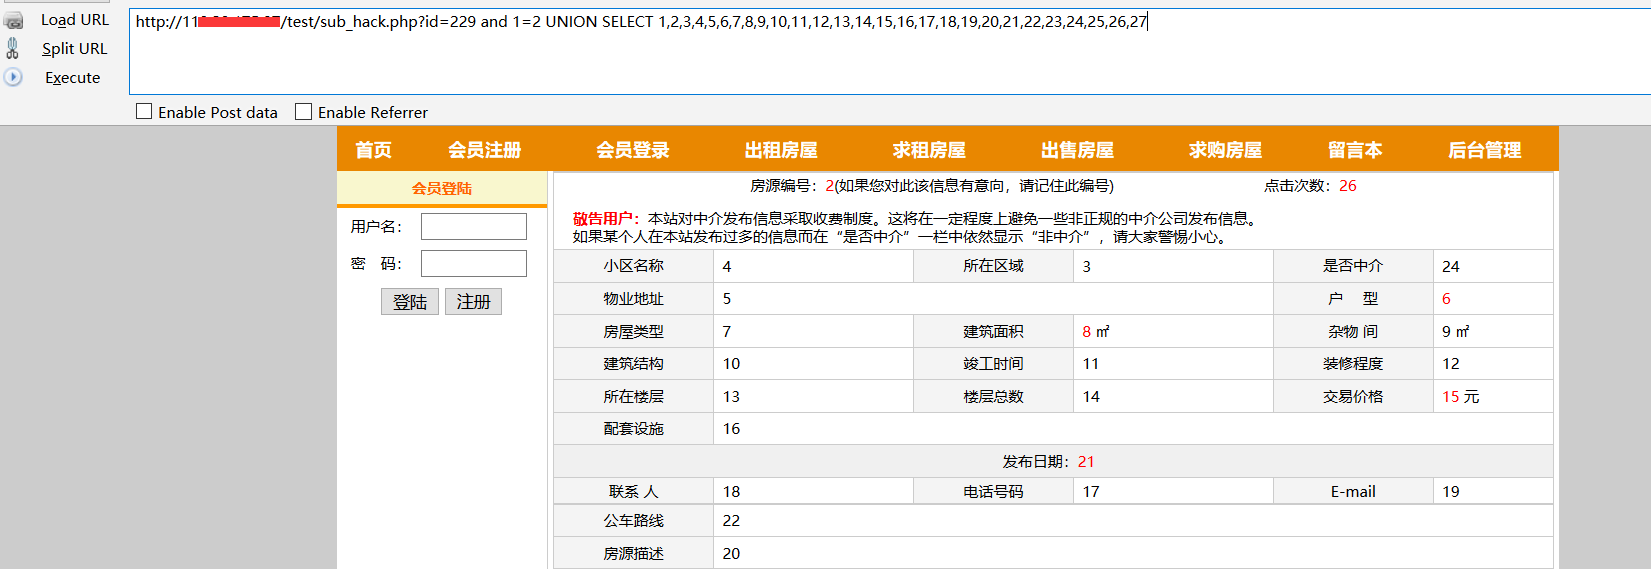Enable Post data checkbox
The image size is (1651, 569).
tap(144, 112)
